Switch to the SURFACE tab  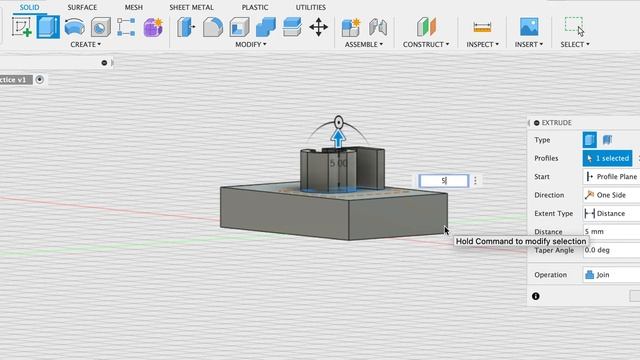click(x=82, y=7)
